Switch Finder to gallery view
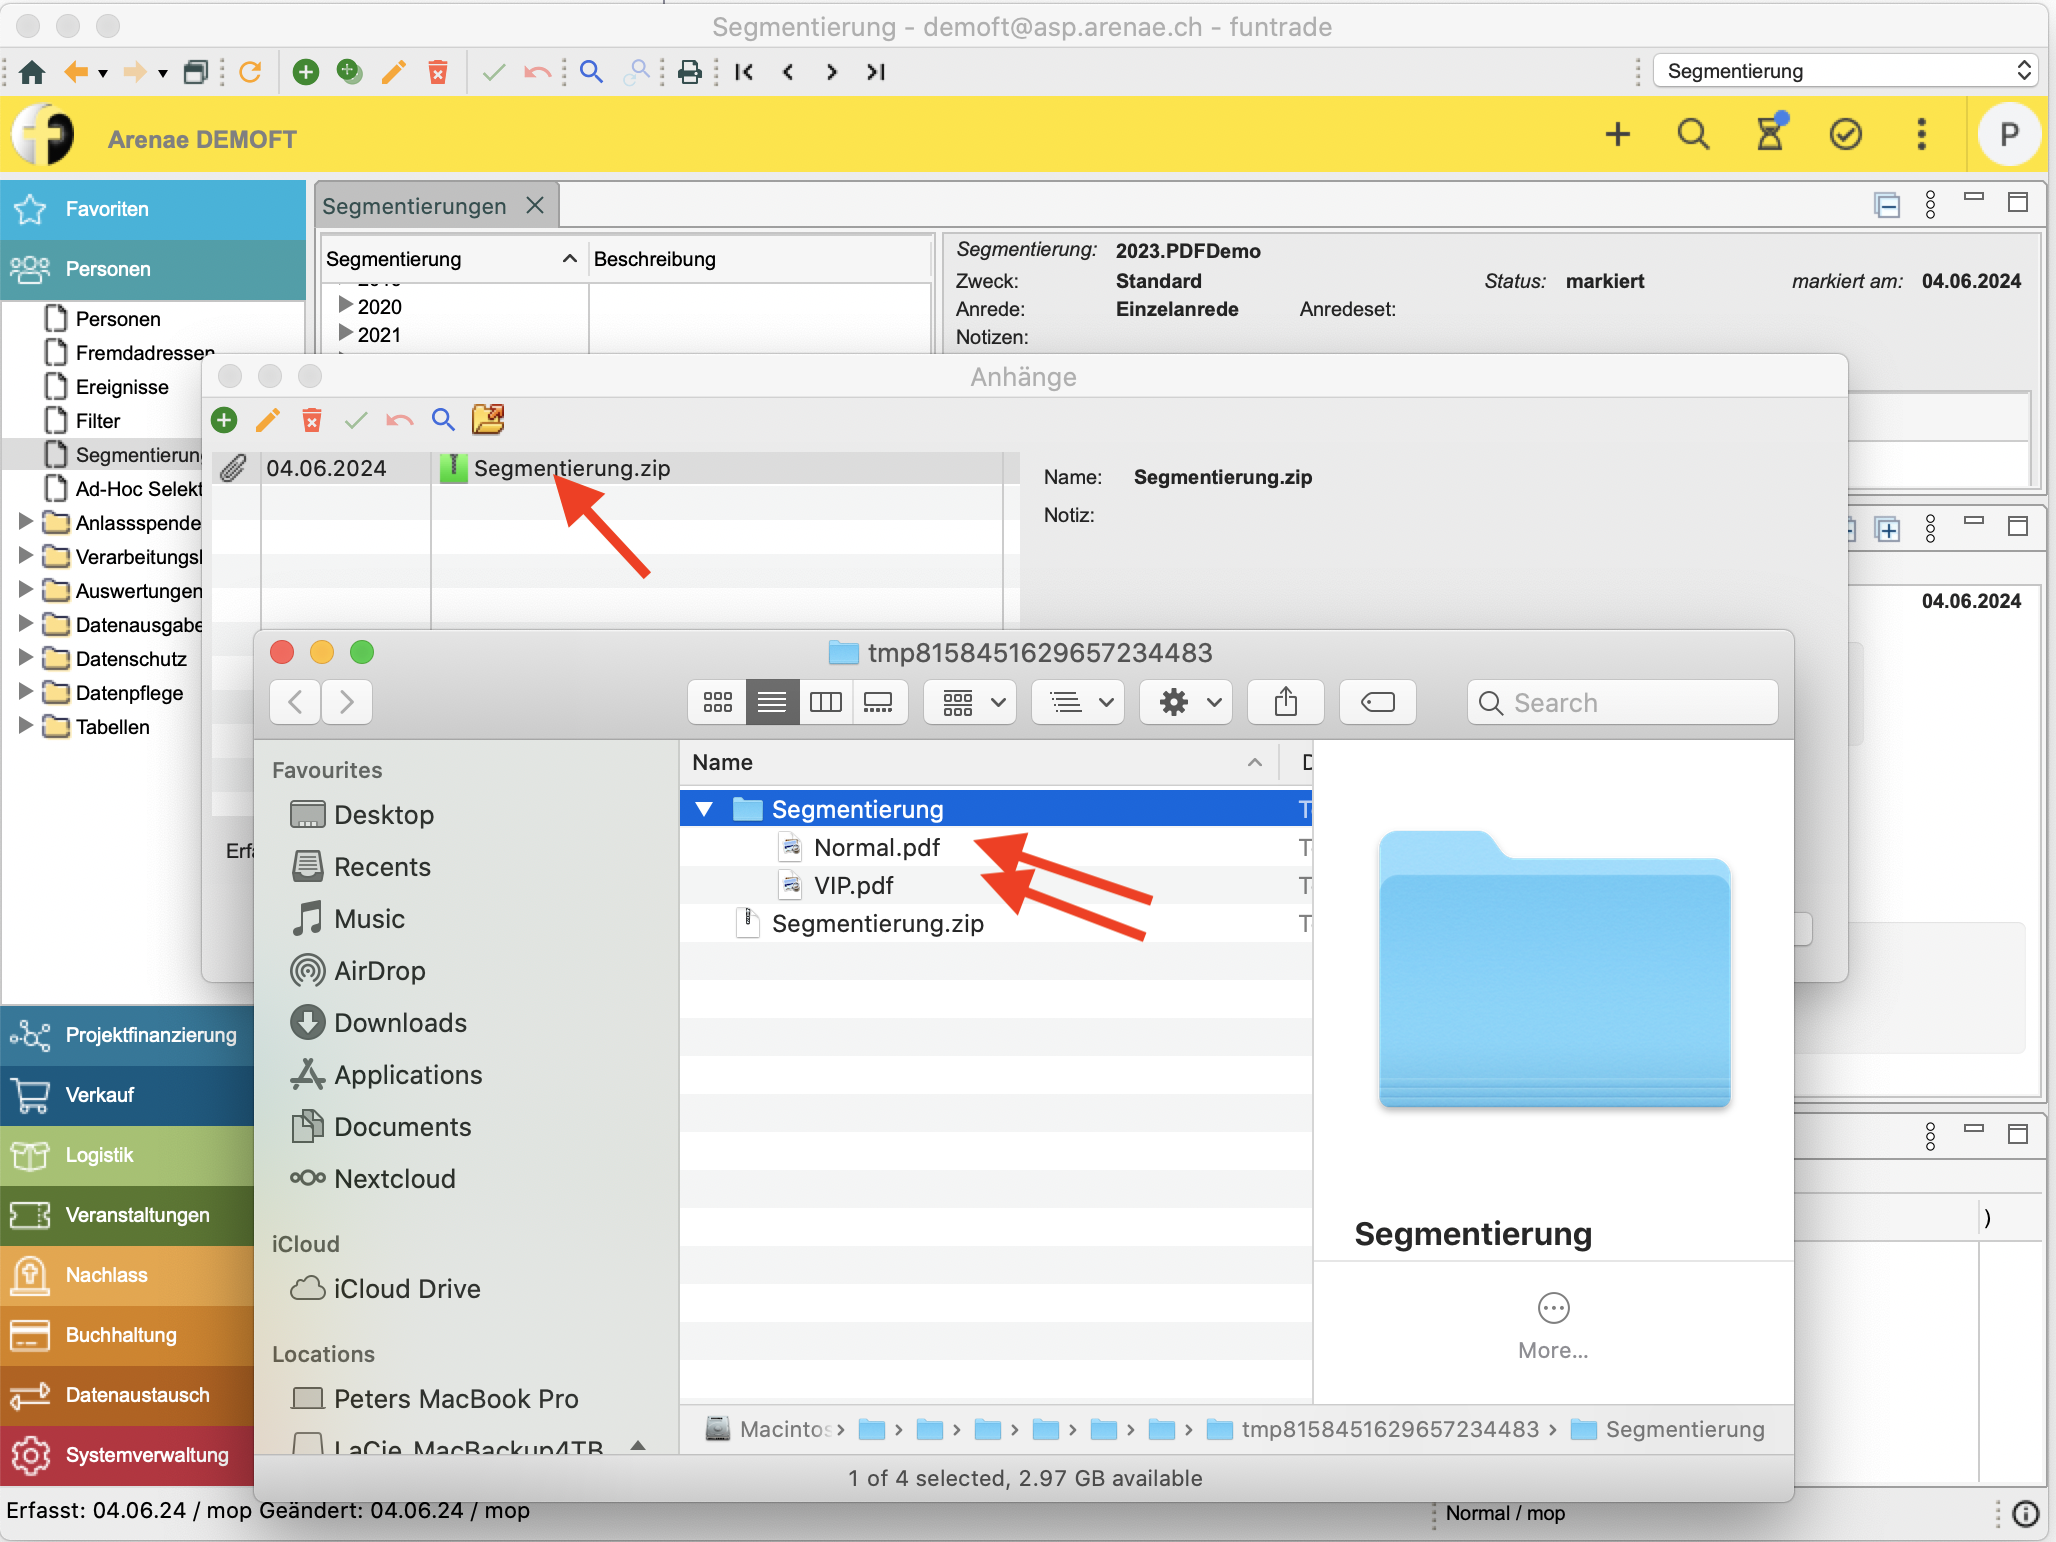 (879, 702)
